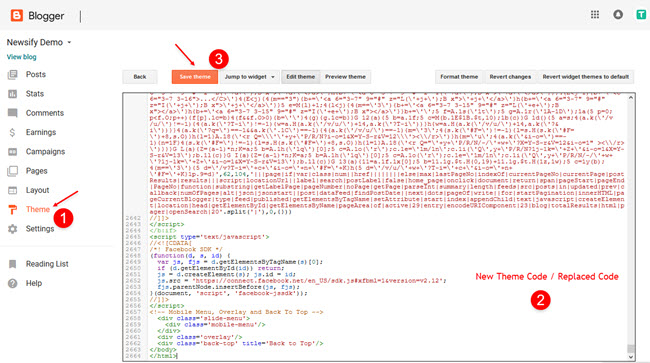The height and width of the screenshot is (363, 650).
Task: Click line number 2642 in the gutter
Action: pos(133,218)
